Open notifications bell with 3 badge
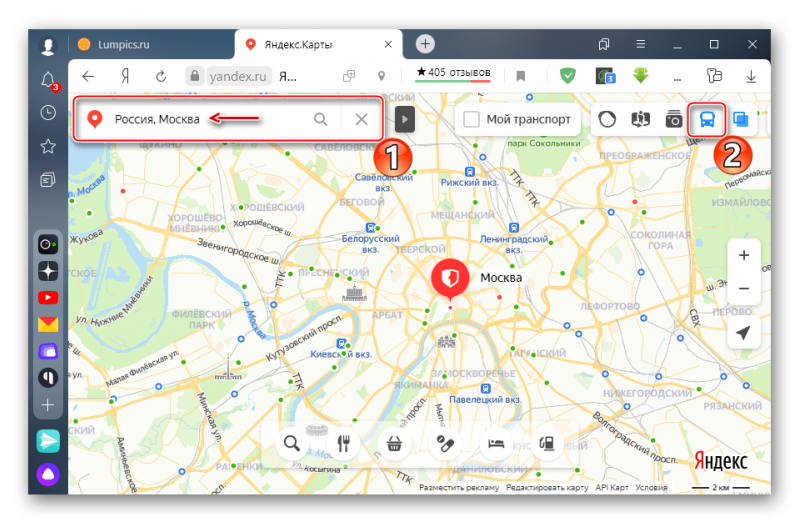 pyautogui.click(x=48, y=80)
